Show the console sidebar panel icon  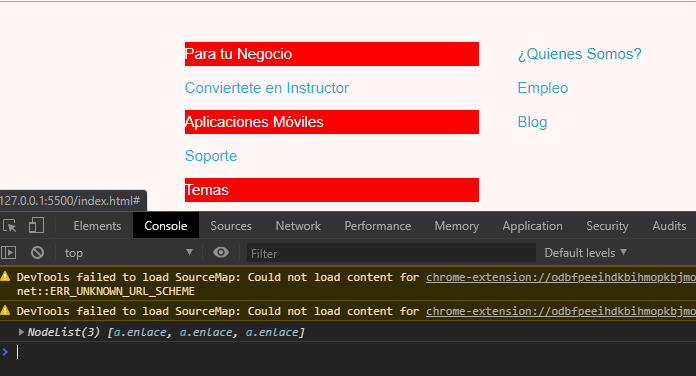(9, 253)
